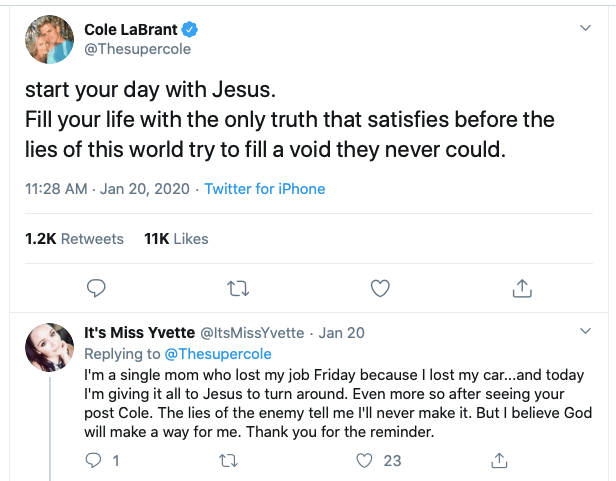Reply to Miss Yvette's comment

click(x=97, y=461)
